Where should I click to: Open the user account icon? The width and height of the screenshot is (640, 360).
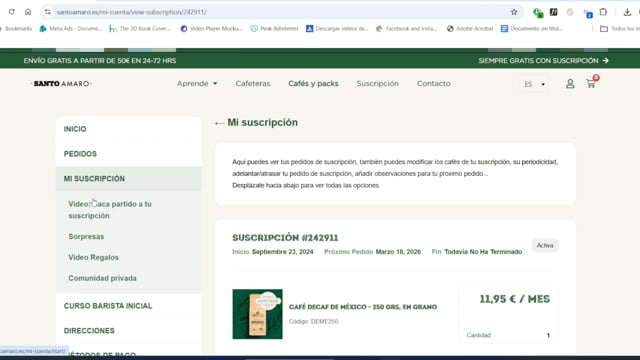[570, 84]
